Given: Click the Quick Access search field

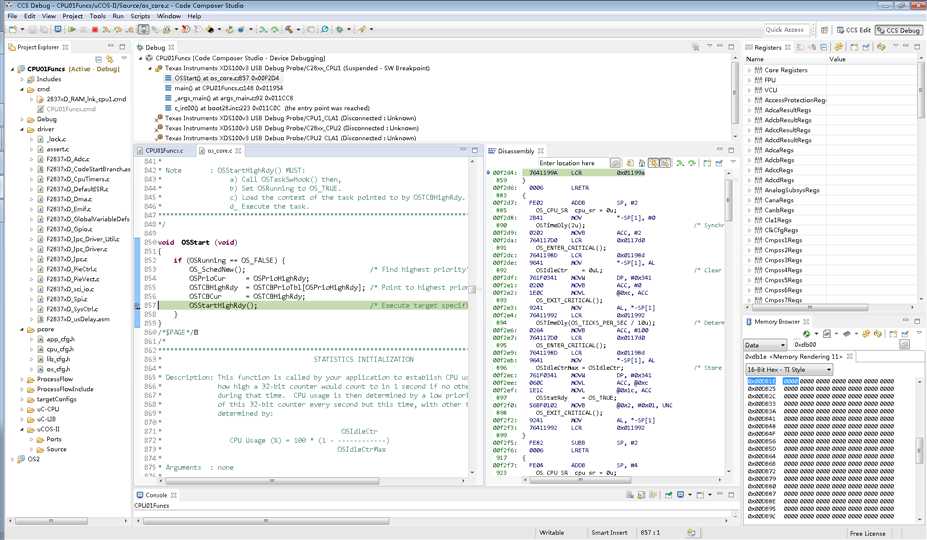Looking at the screenshot, I should (785, 30).
